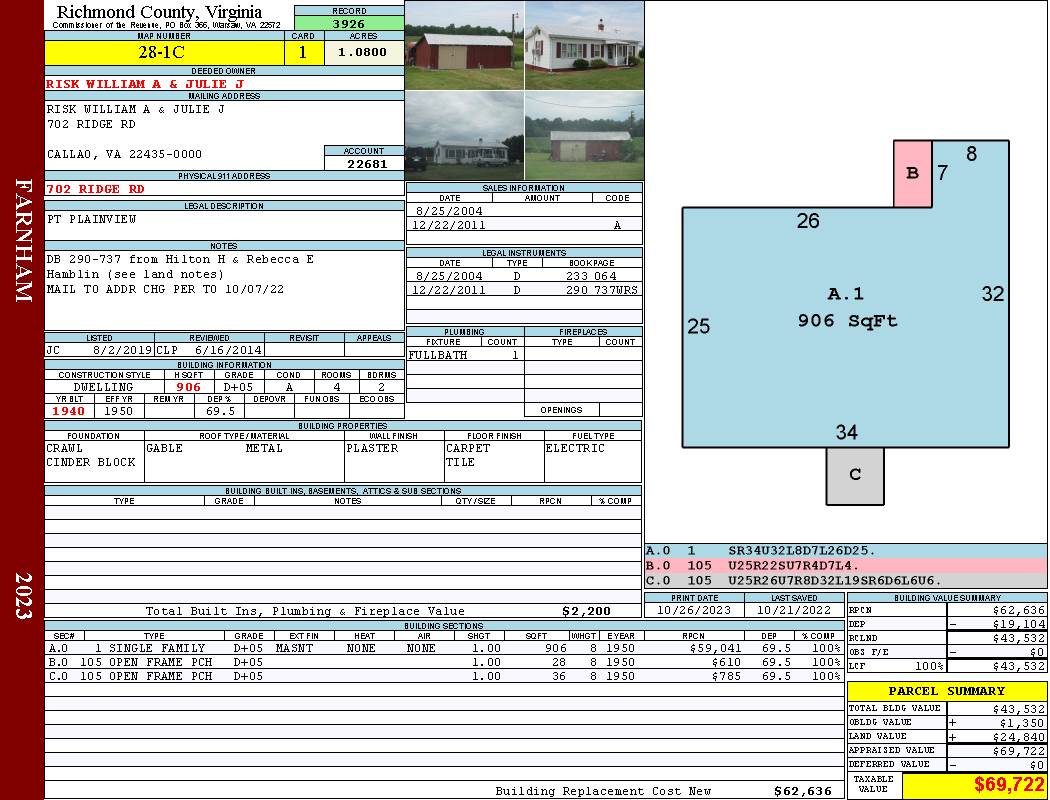The image size is (1050, 800).
Task: Select the blue A.1 906 SqFt label in sketch
Action: [847, 307]
